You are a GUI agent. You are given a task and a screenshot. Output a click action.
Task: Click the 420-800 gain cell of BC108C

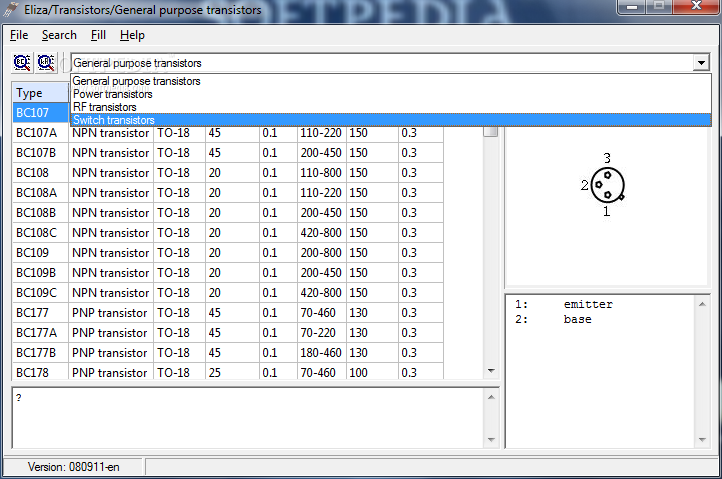[321, 233]
